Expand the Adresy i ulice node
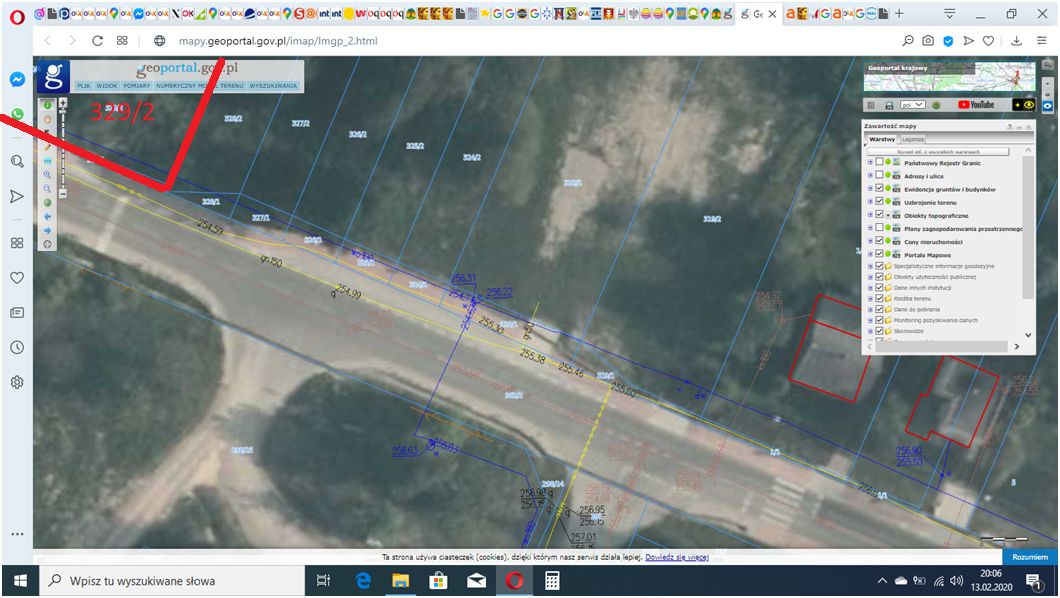This screenshot has height=598, width=1060. coord(870,175)
